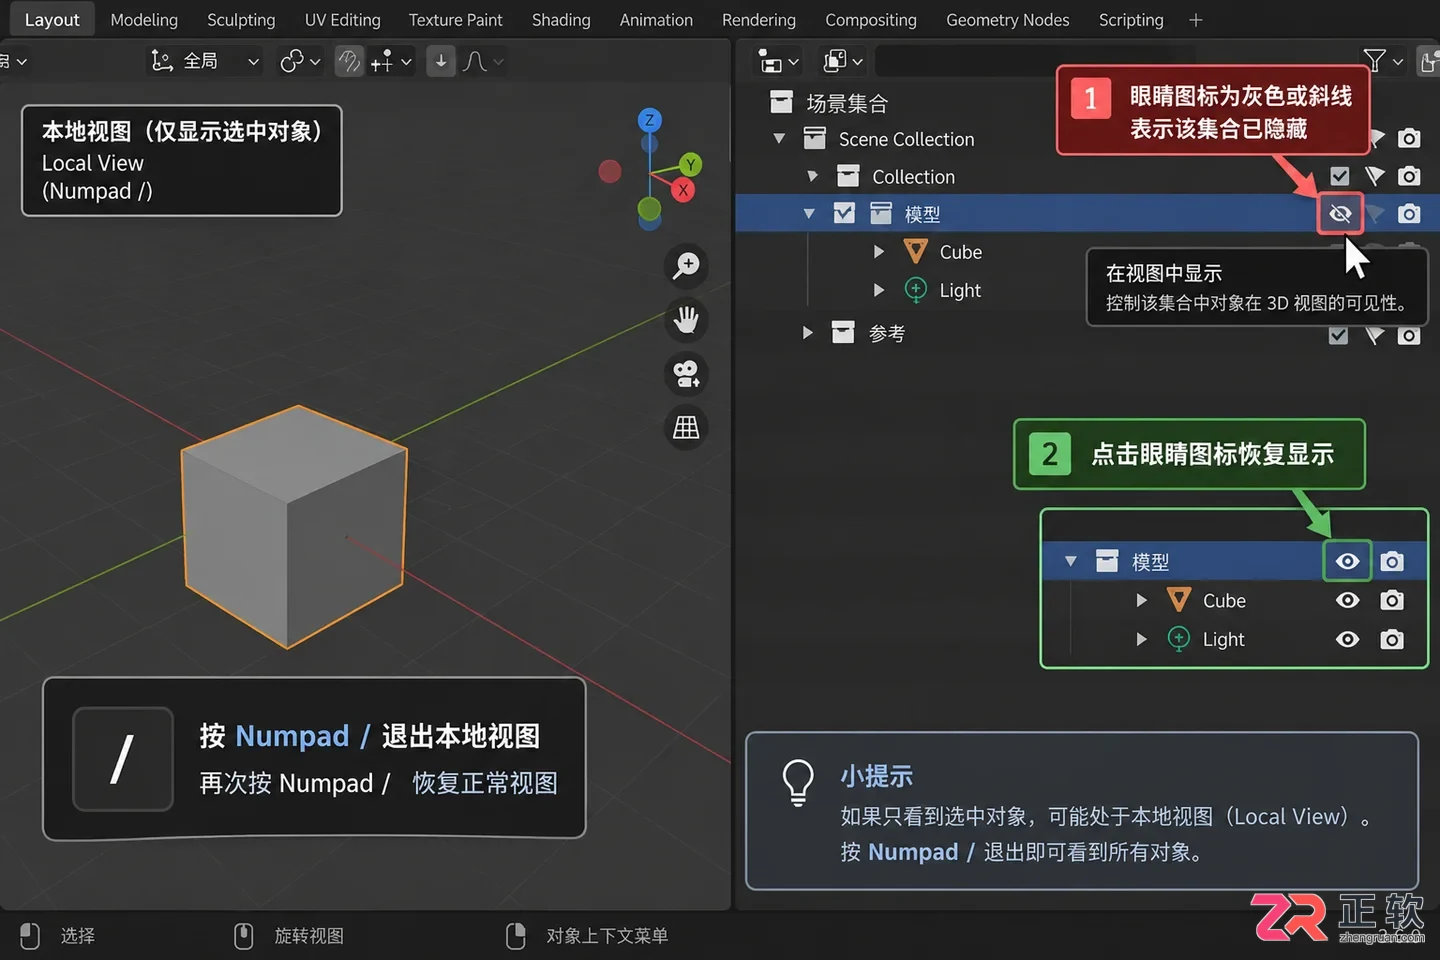Image resolution: width=1440 pixels, height=960 pixels.
Task: Toggle the Proportional Editing down-arrow button
Action: click(x=441, y=62)
